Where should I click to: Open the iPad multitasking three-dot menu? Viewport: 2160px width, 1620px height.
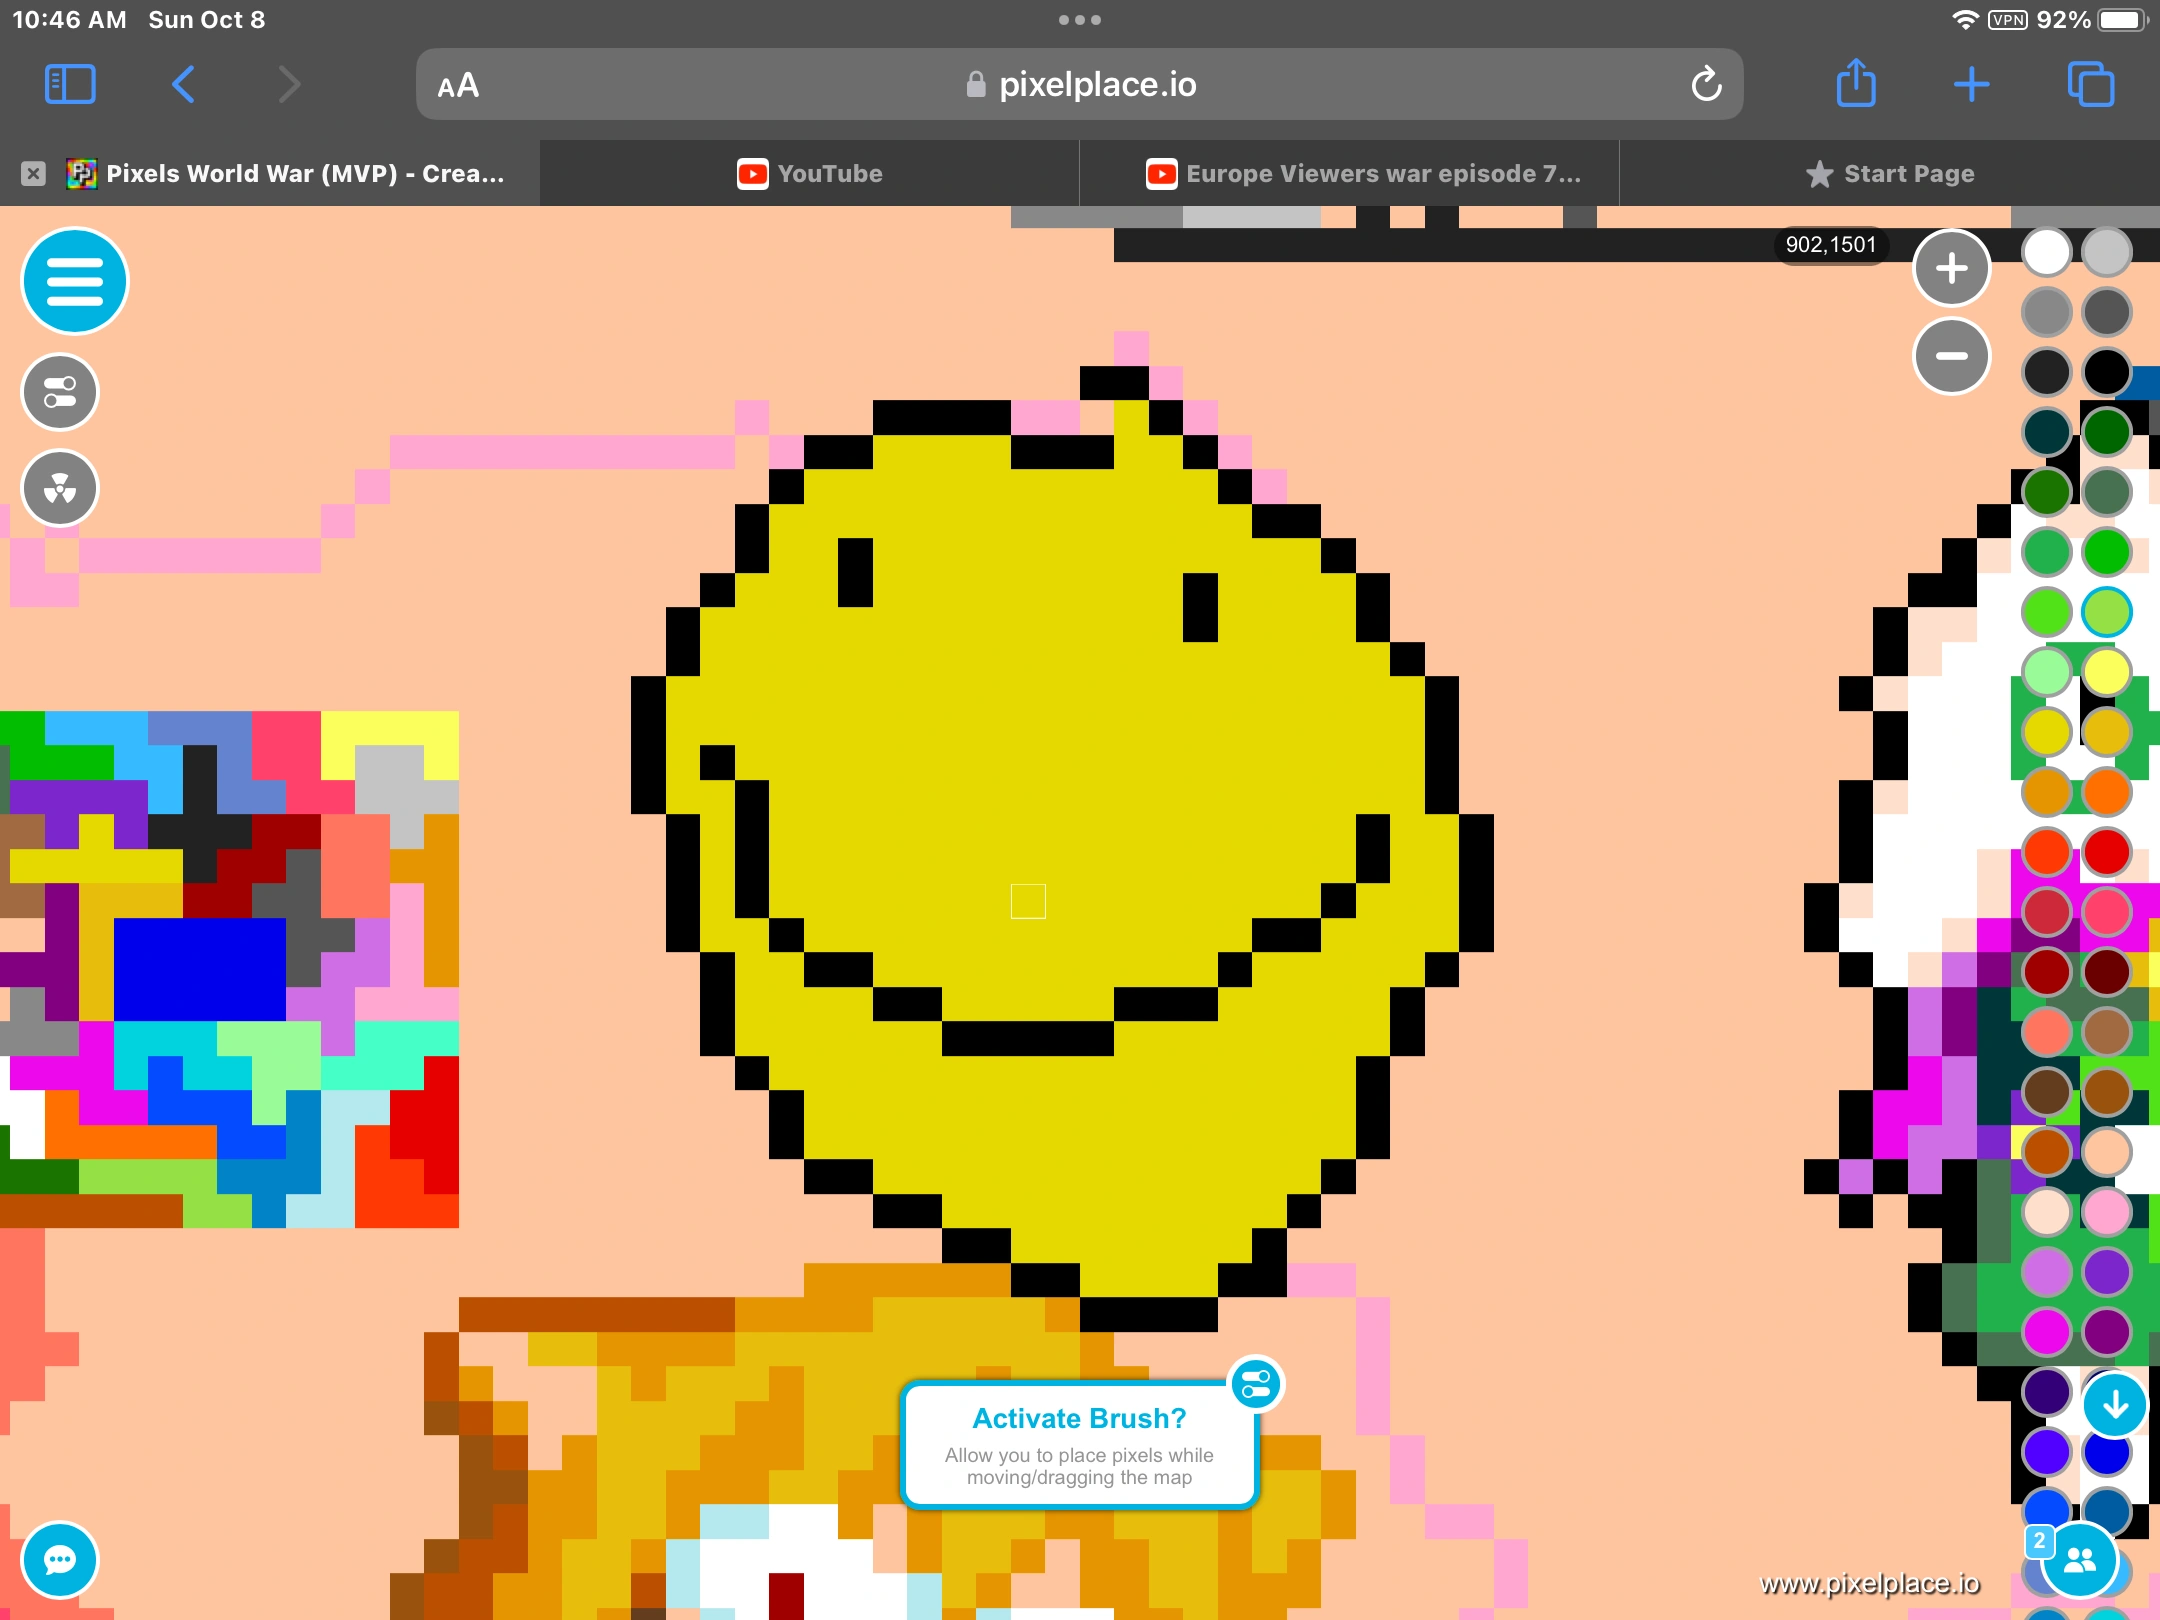tap(1080, 18)
